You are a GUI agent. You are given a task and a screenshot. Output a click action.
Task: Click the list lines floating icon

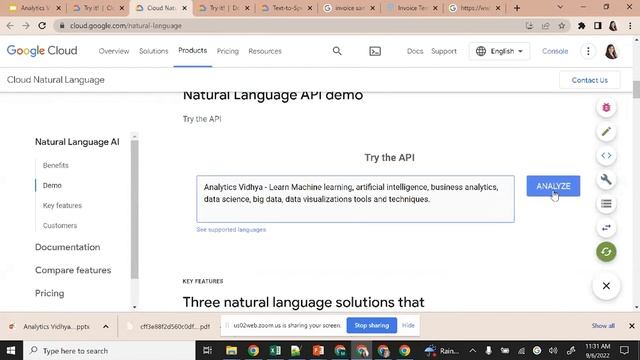click(x=606, y=203)
